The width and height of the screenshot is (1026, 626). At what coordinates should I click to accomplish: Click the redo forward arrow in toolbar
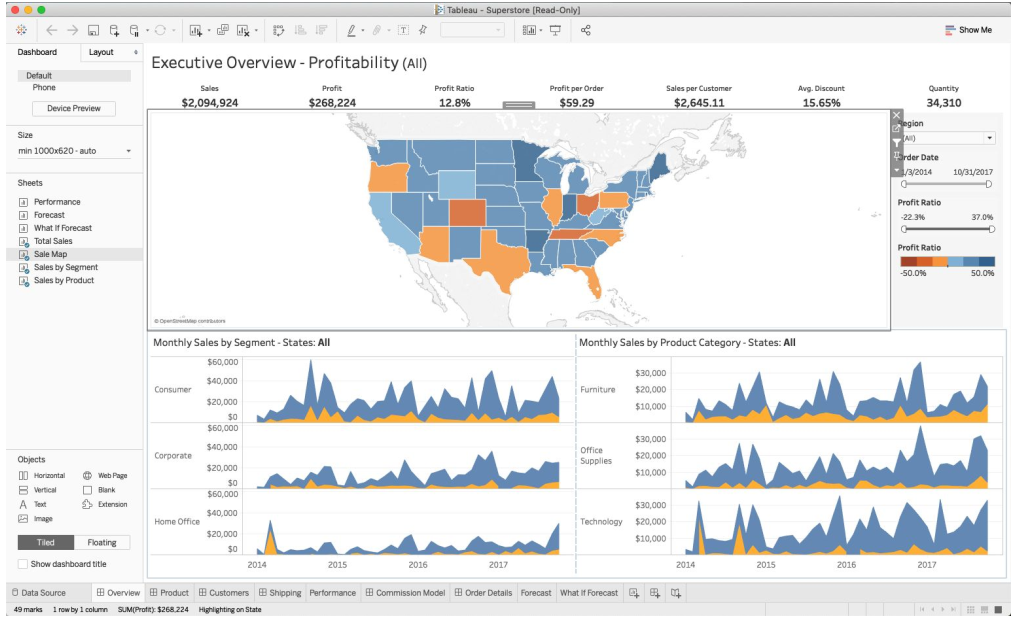73,30
